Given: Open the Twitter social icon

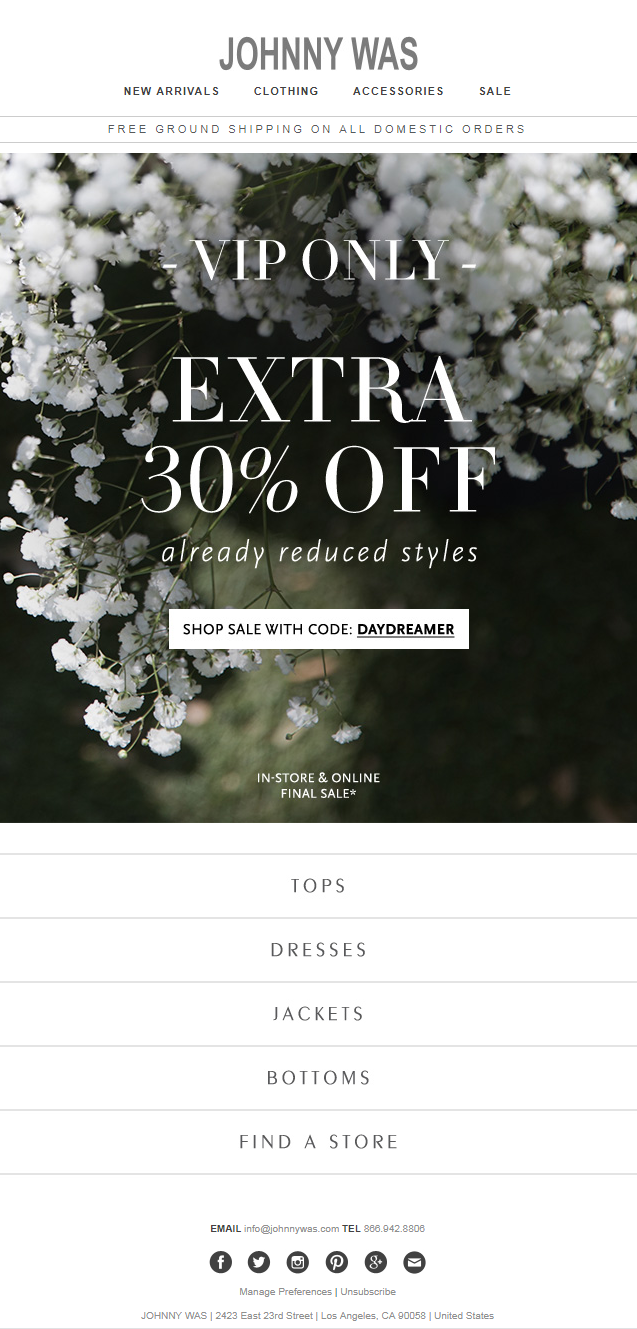Looking at the screenshot, I should 259,1262.
